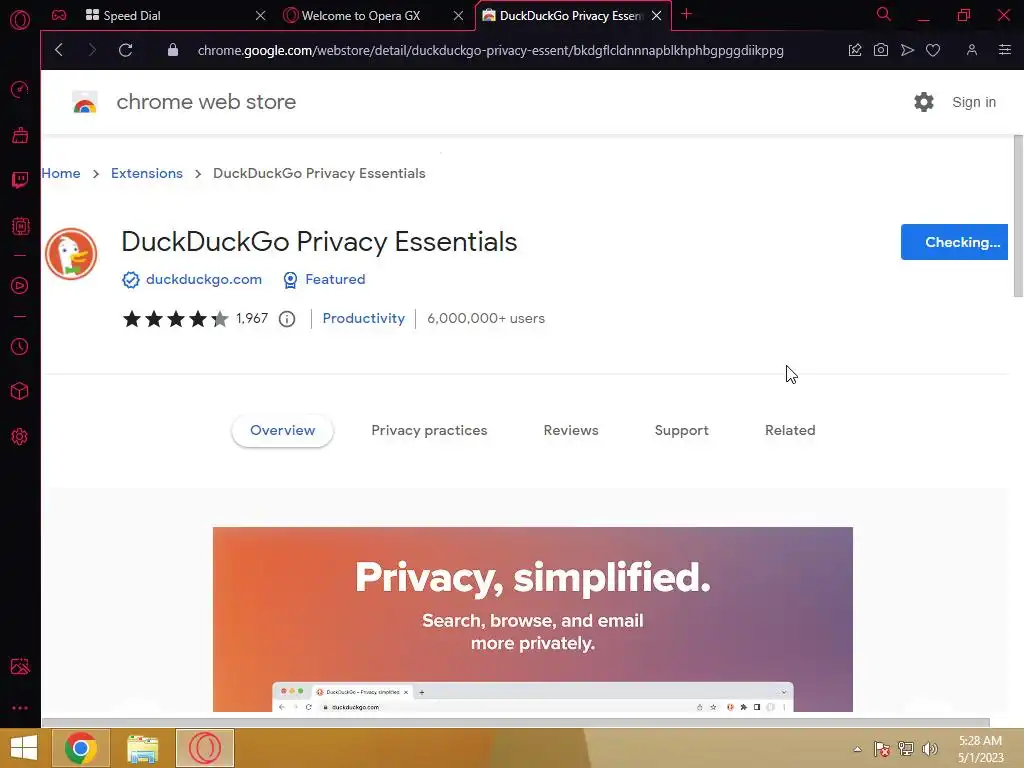Open Twitch panel in sidebar
The height and width of the screenshot is (768, 1024).
point(20,180)
